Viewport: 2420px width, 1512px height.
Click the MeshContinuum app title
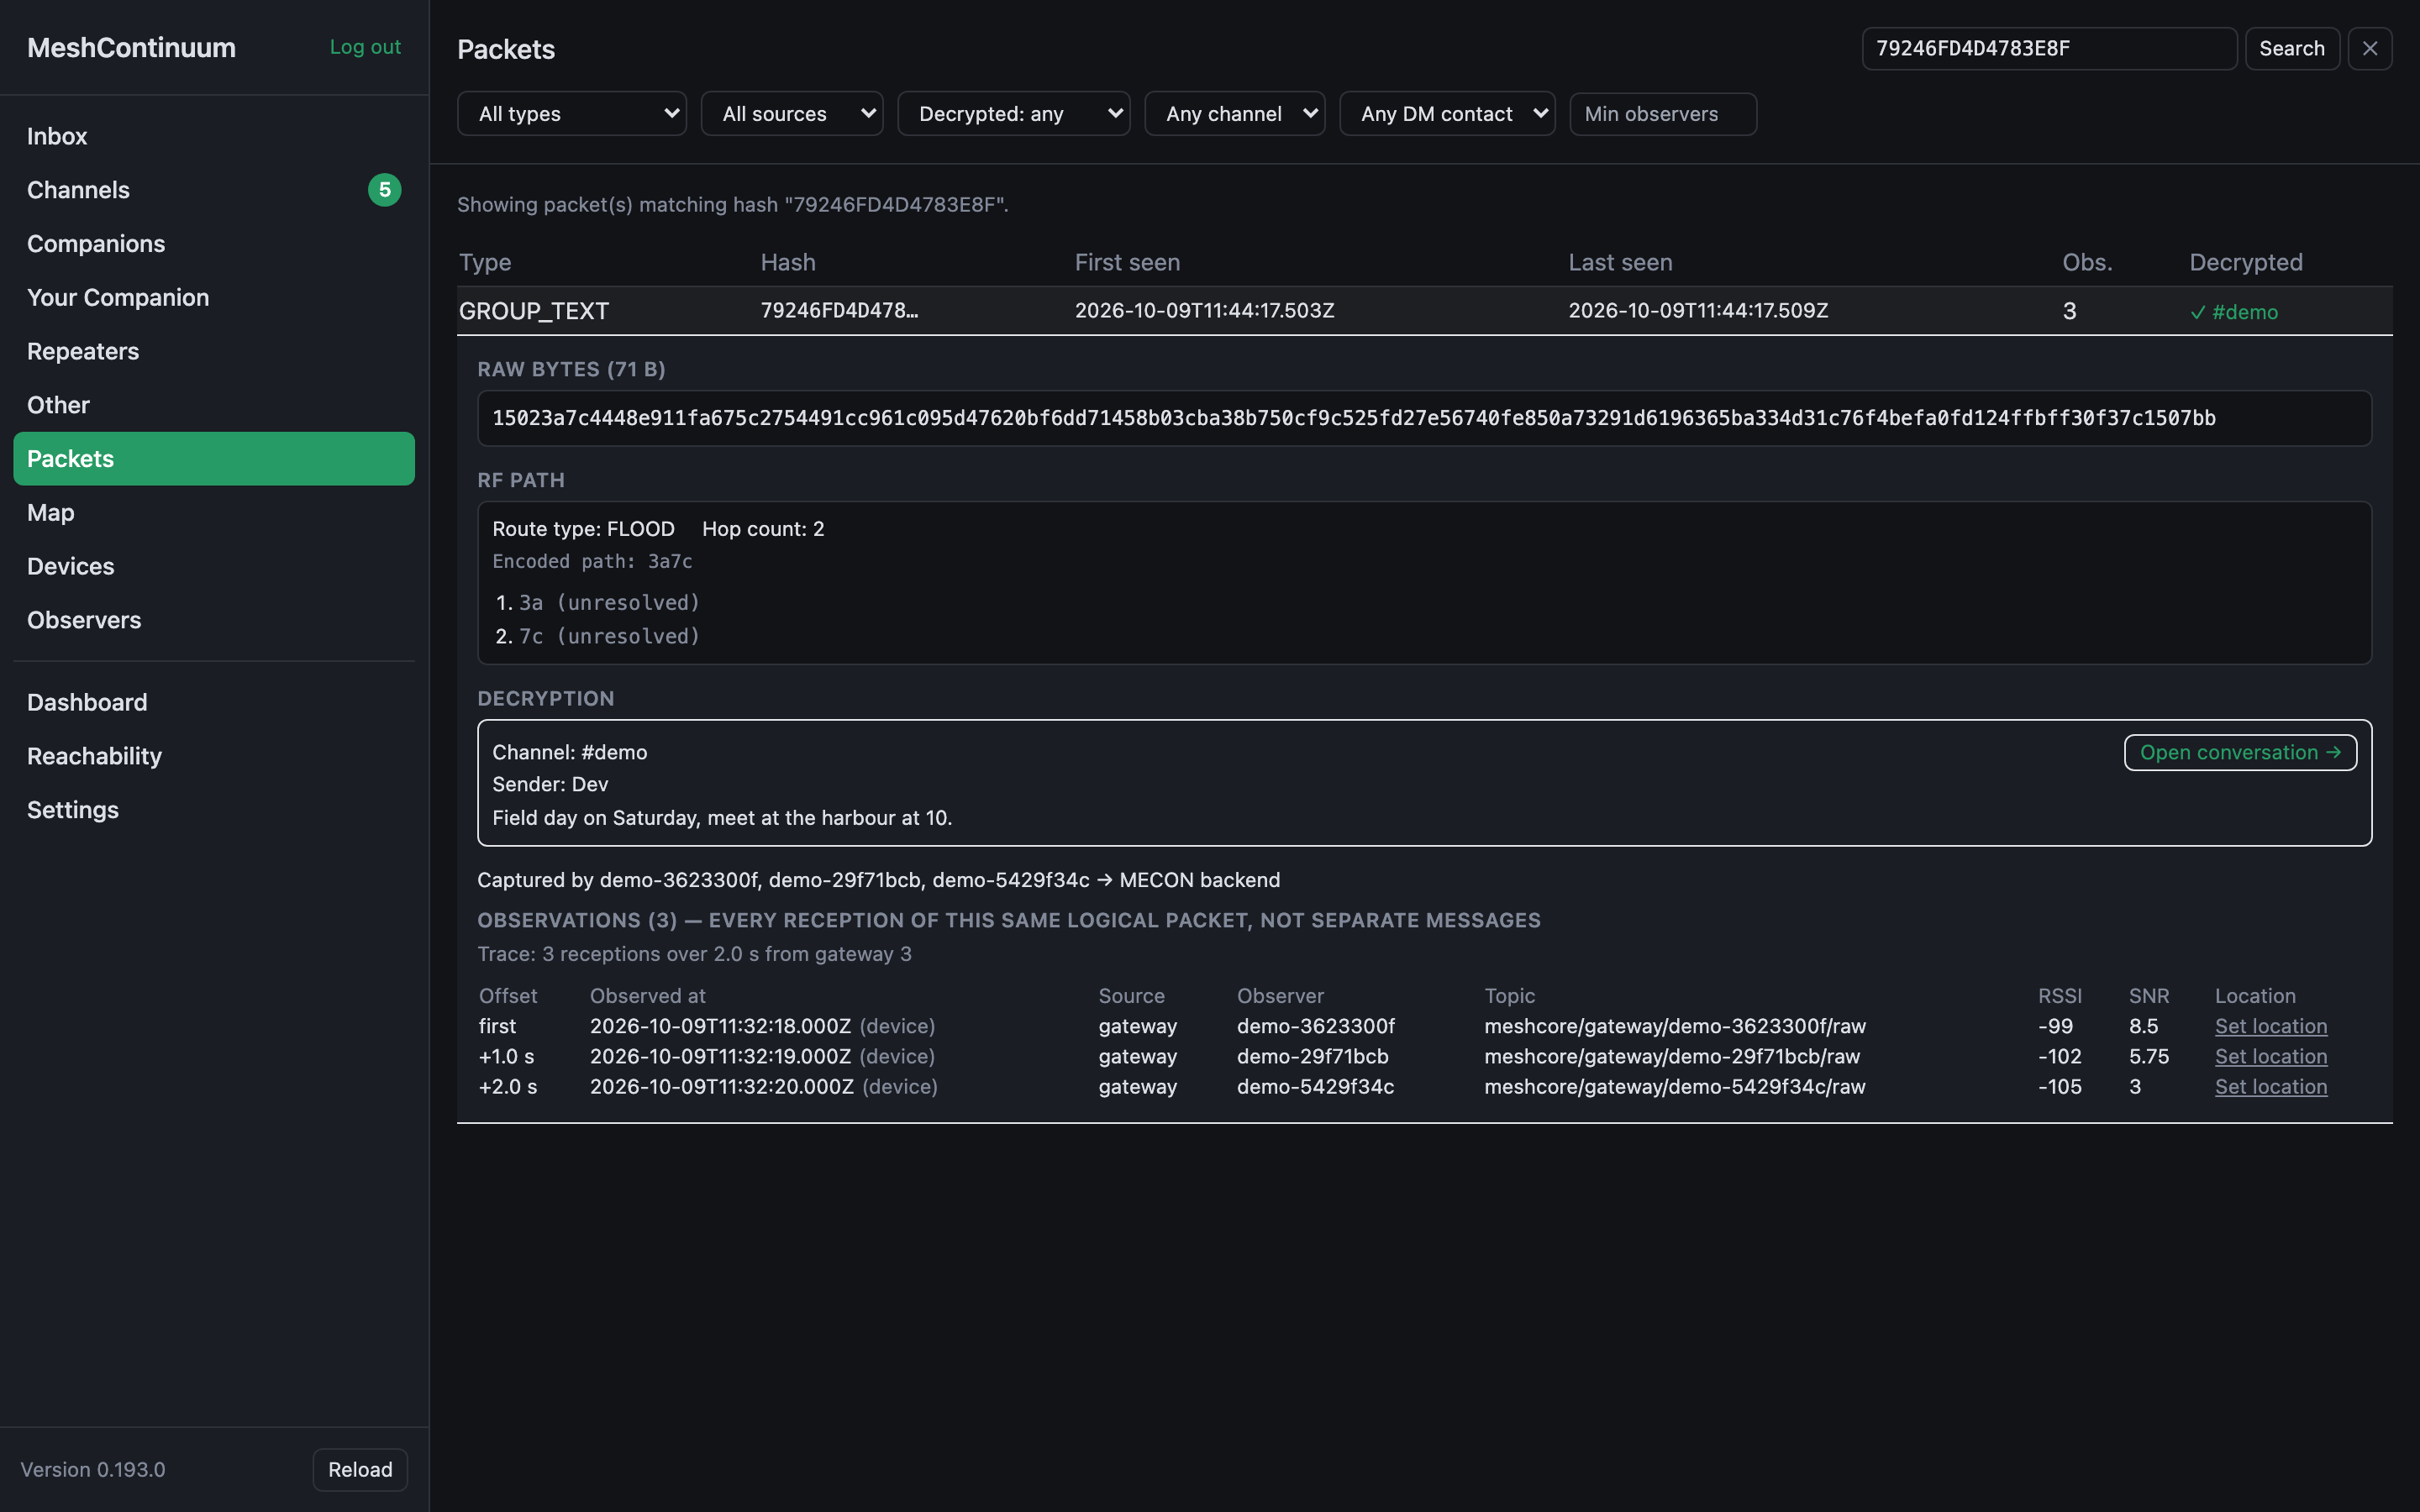131,47
